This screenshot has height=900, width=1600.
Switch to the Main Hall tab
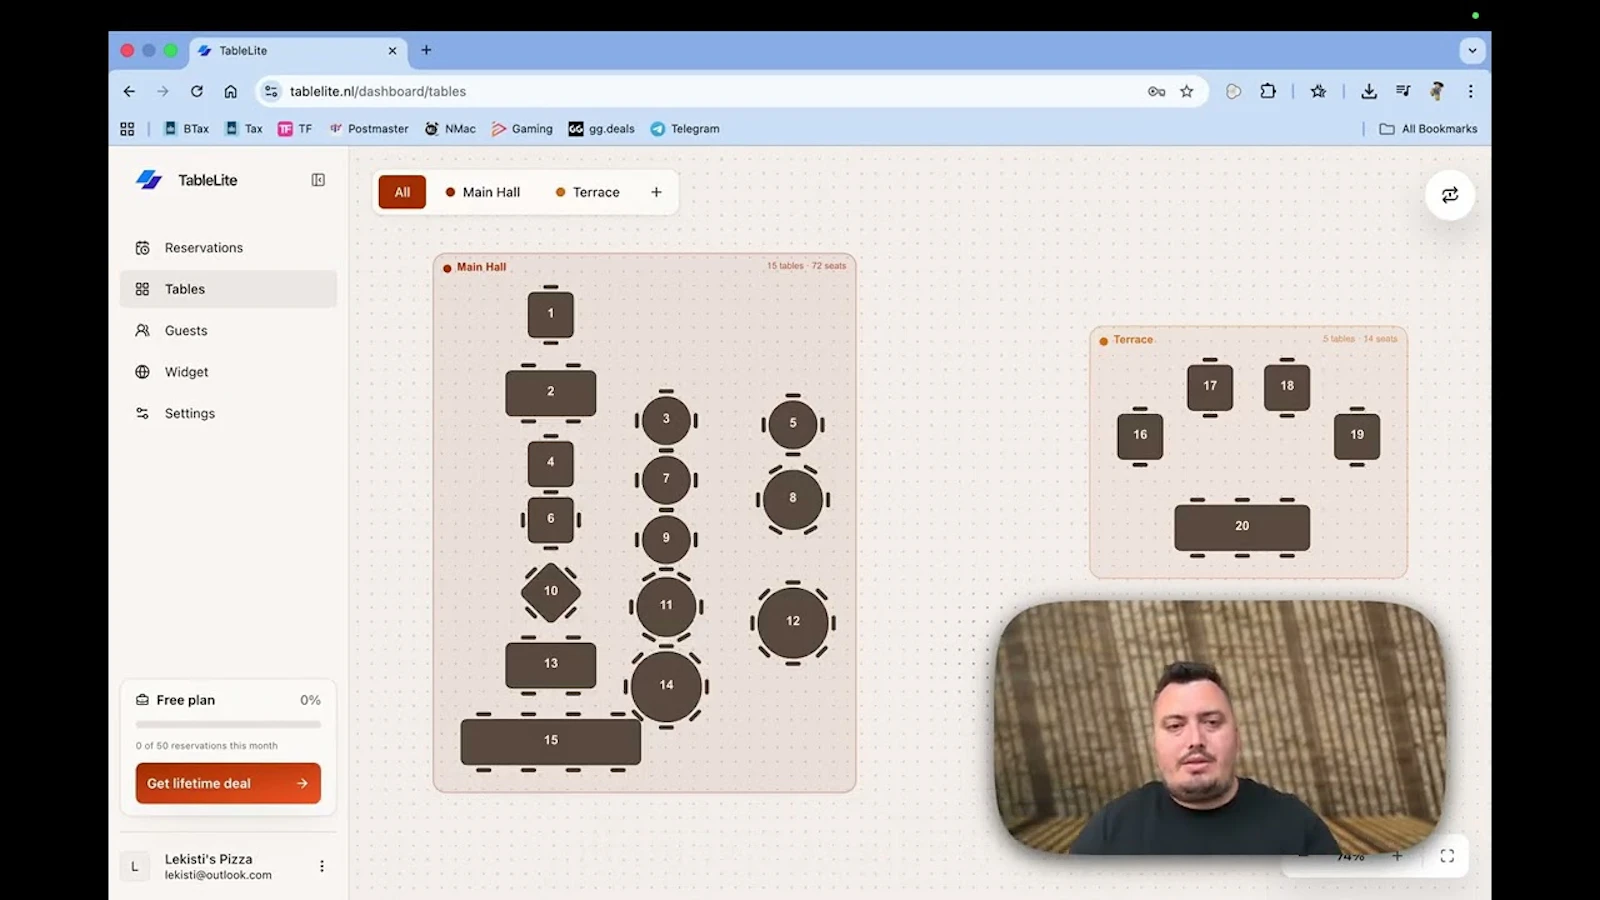(483, 192)
